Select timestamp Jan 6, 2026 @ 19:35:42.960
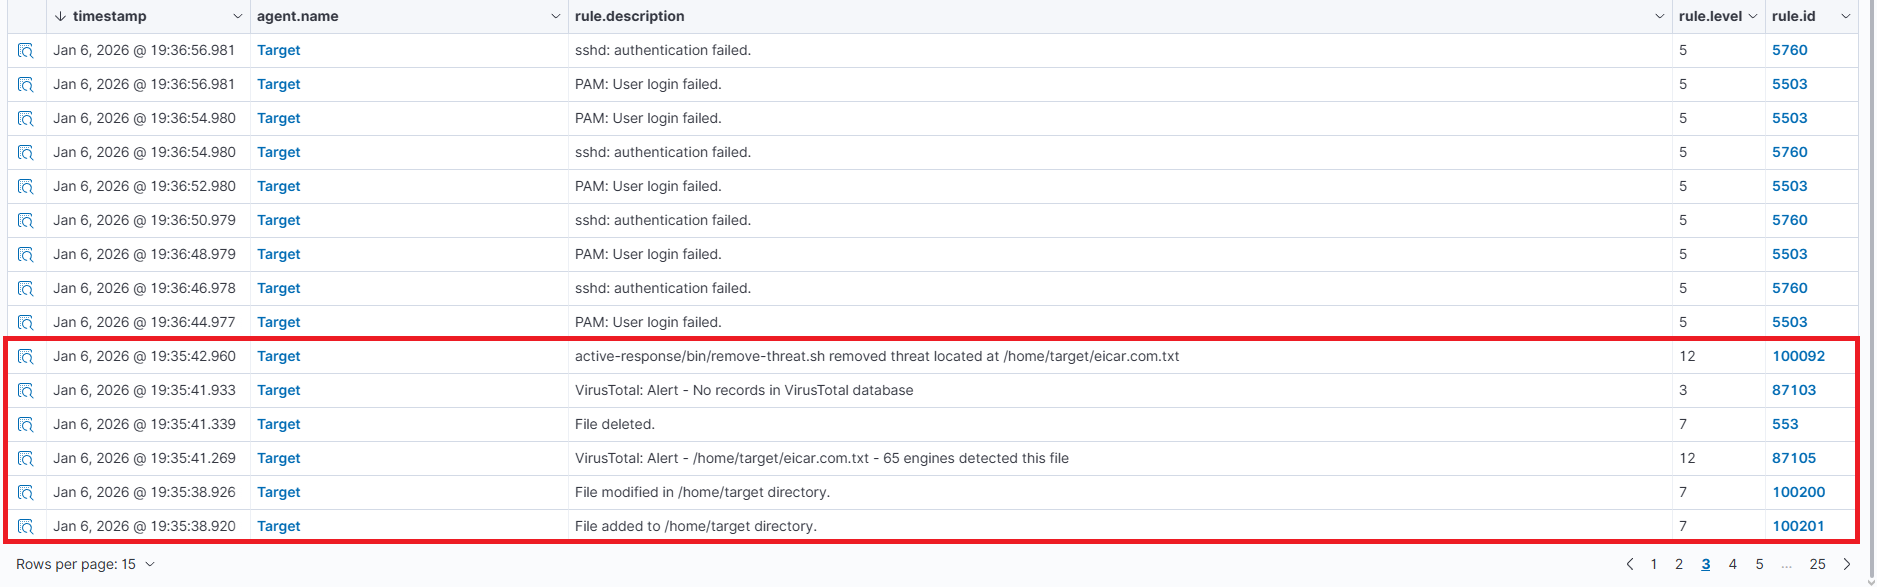 (x=145, y=356)
